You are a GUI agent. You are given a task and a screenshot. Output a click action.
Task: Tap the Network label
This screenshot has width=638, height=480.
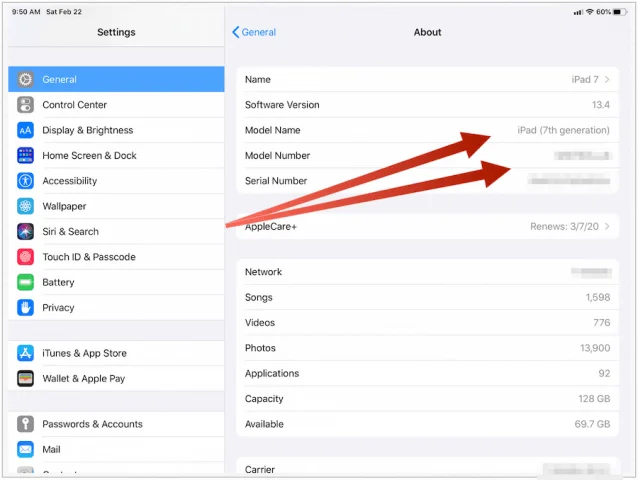(263, 272)
